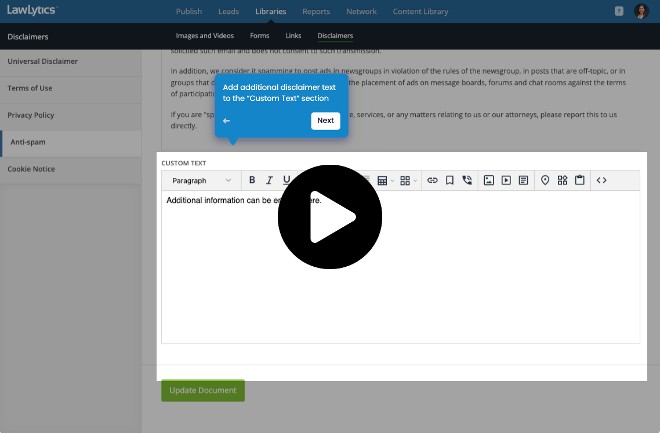Click the 'Additional information can be' text
This screenshot has height=433, width=660.
219,200
